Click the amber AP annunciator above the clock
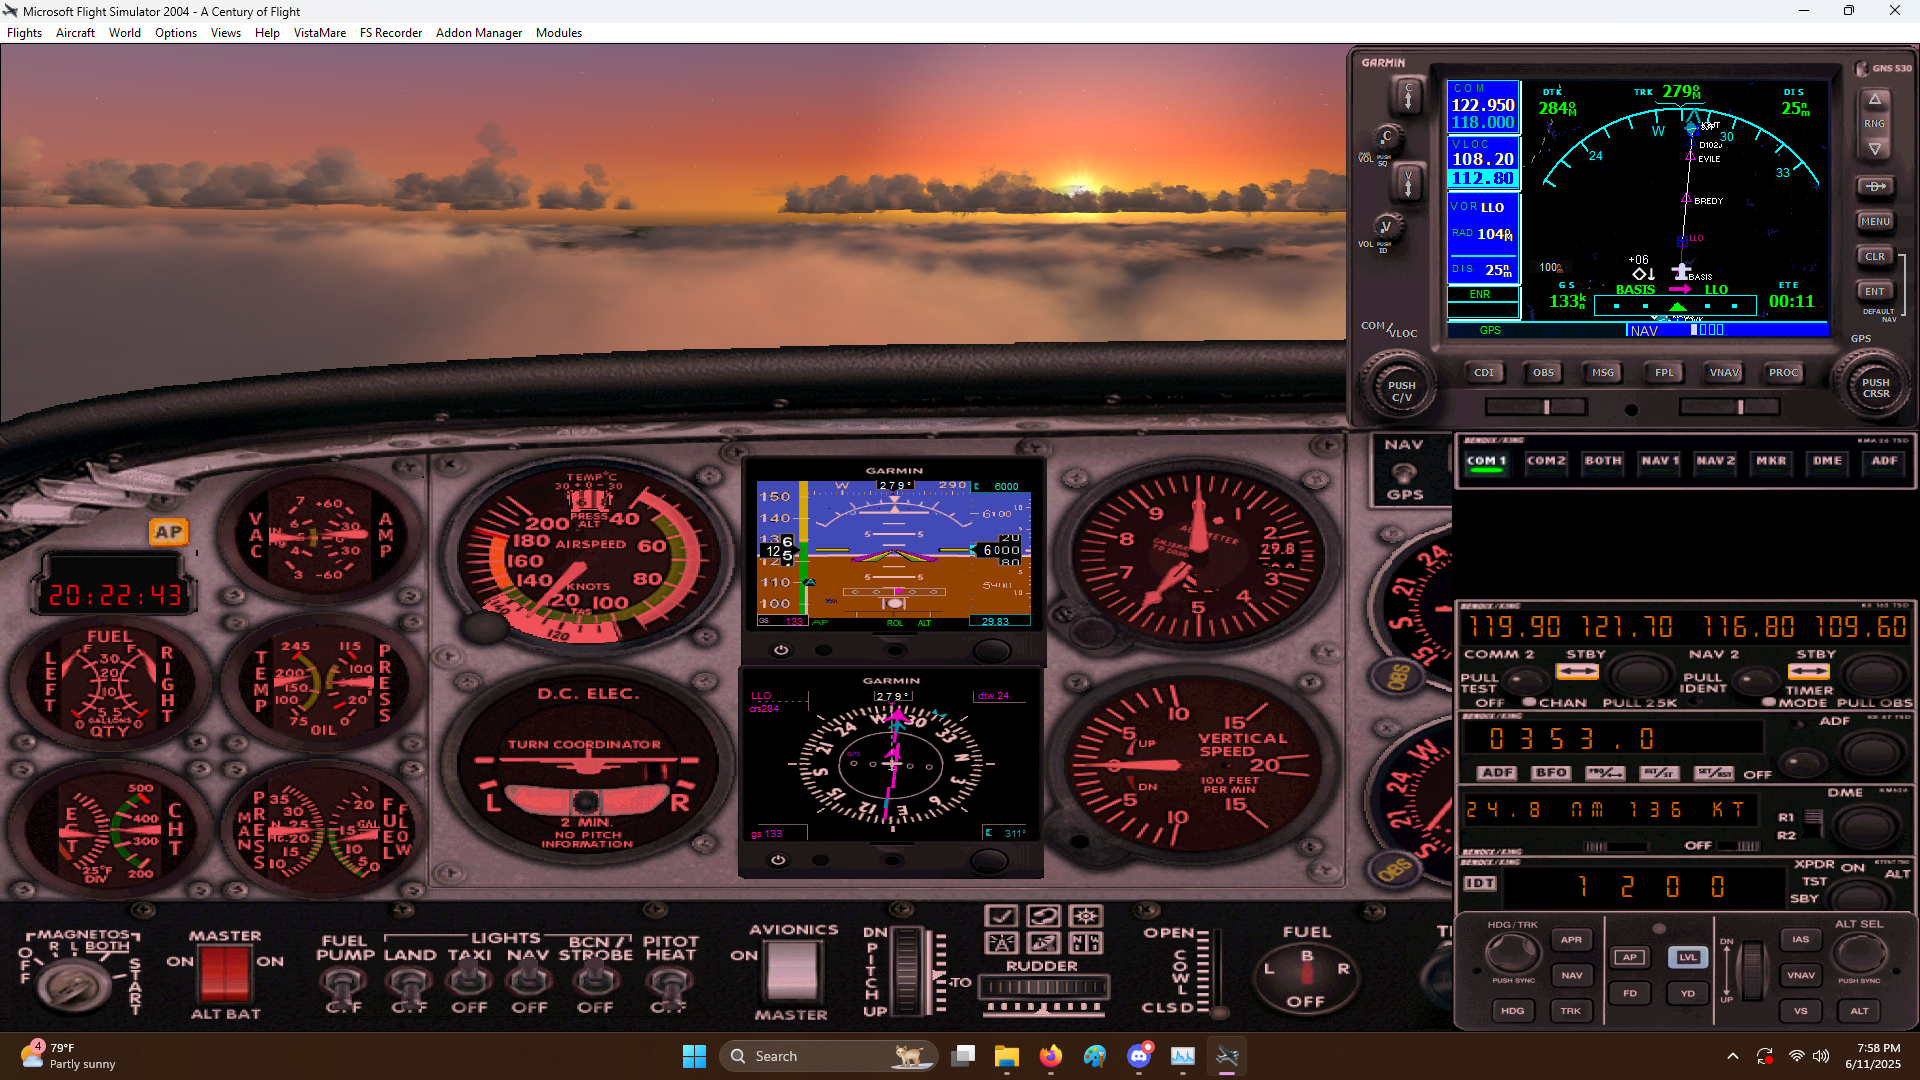 tap(169, 532)
